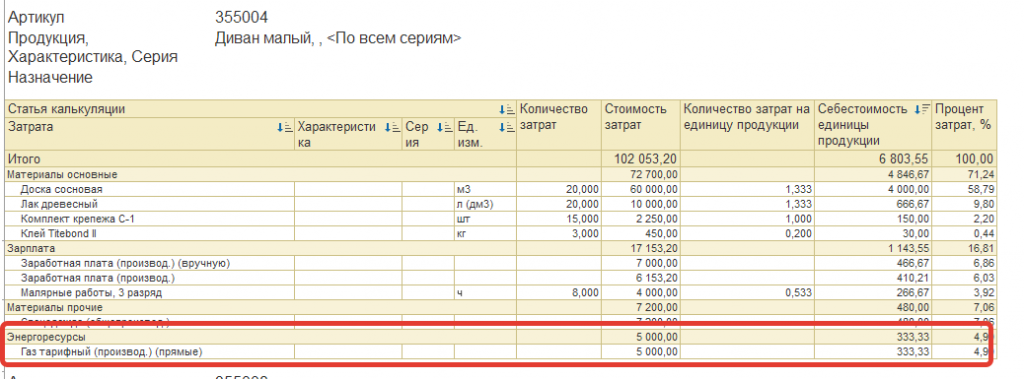1024x379 pixels.
Task: Click sort icon in Характеристика column header
Action: (x=392, y=127)
